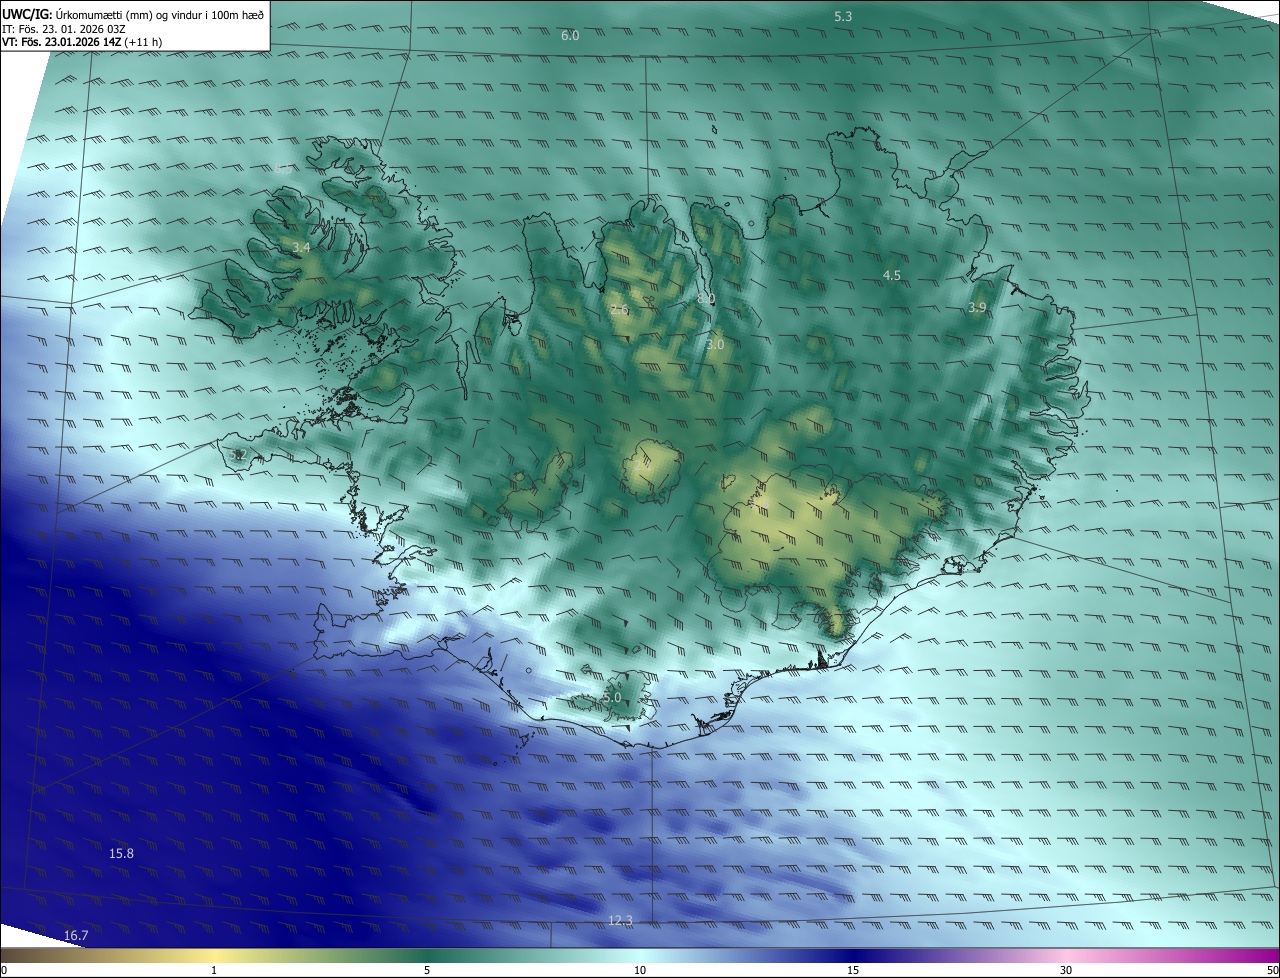Click the 15 tick label on the color scale
Viewport: 1280px width, 978px height.
(x=853, y=970)
